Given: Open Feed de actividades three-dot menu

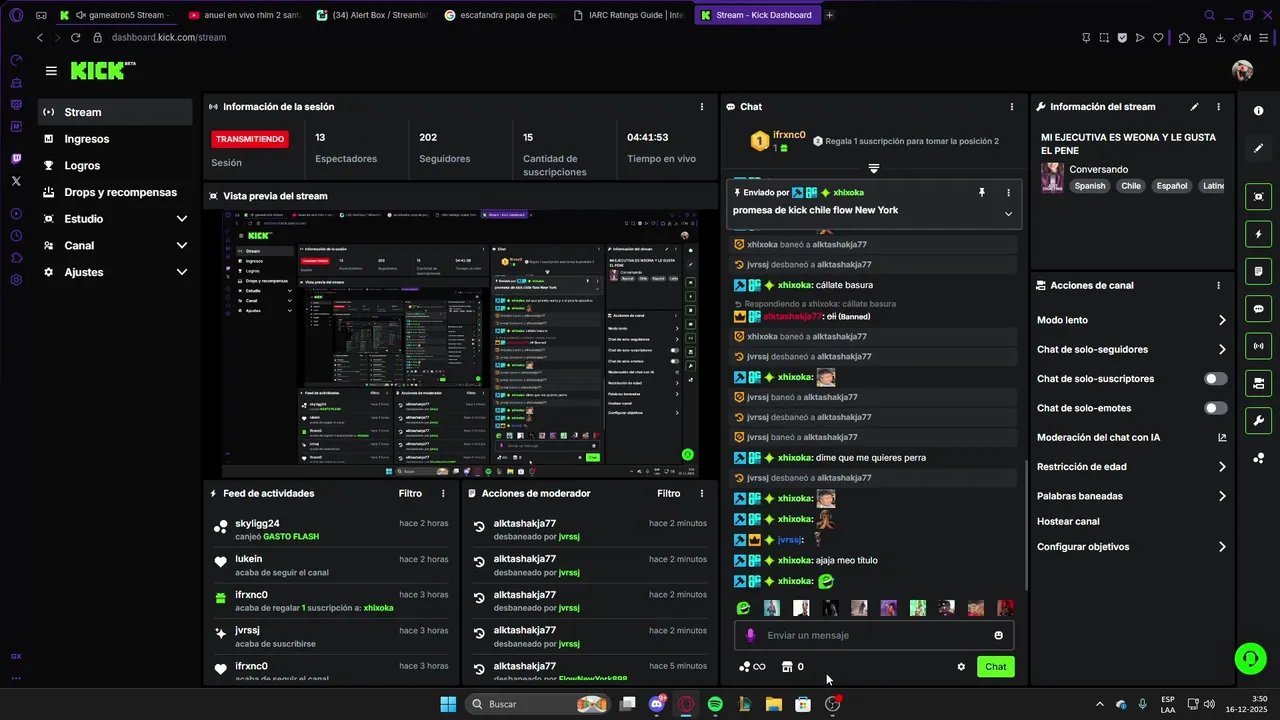Looking at the screenshot, I should pos(443,493).
